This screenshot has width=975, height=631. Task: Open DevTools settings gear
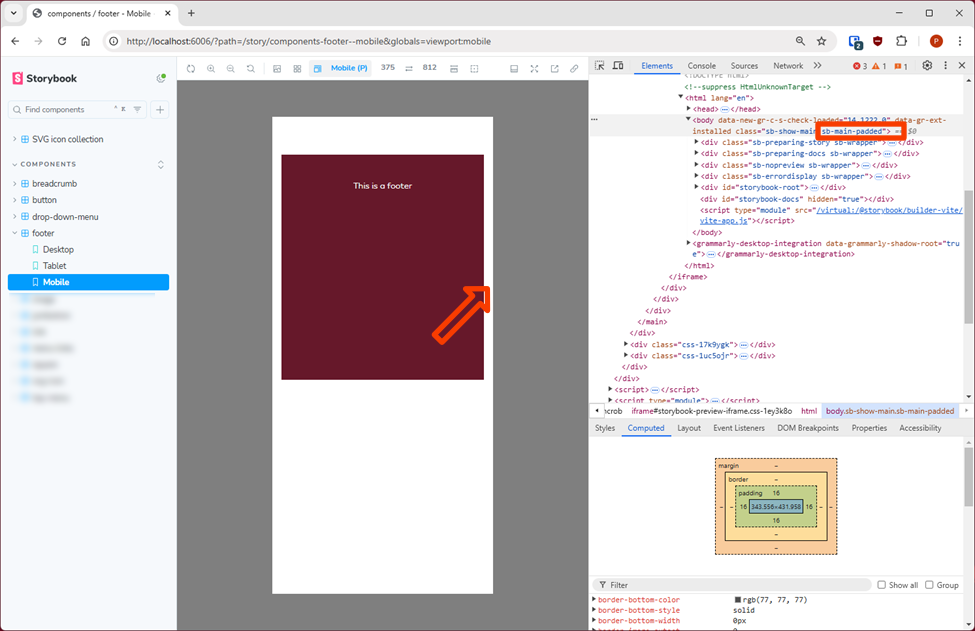(927, 65)
